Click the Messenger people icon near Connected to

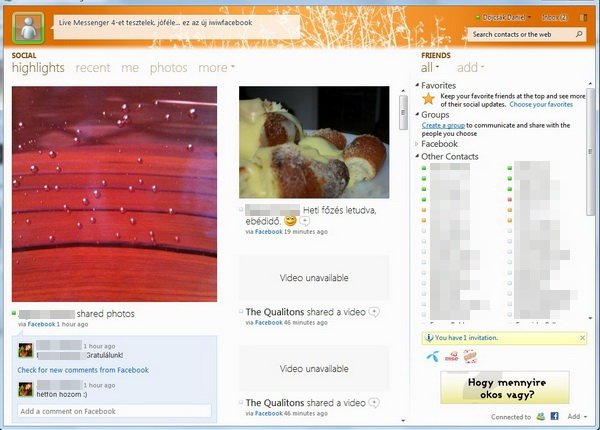point(541,416)
